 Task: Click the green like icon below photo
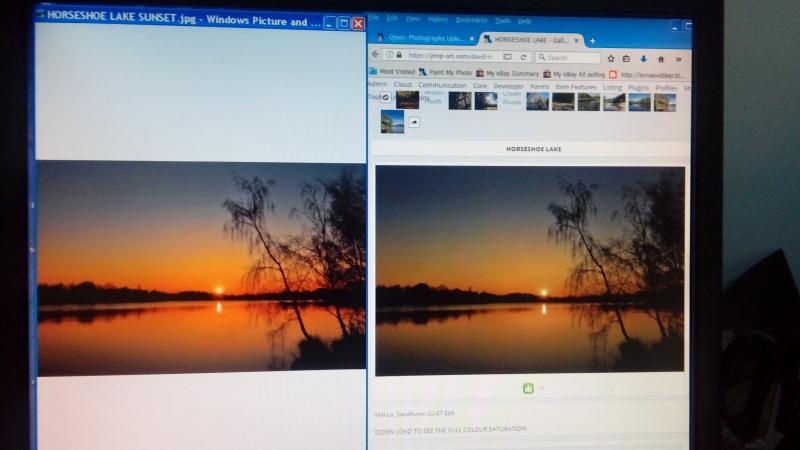pos(528,388)
